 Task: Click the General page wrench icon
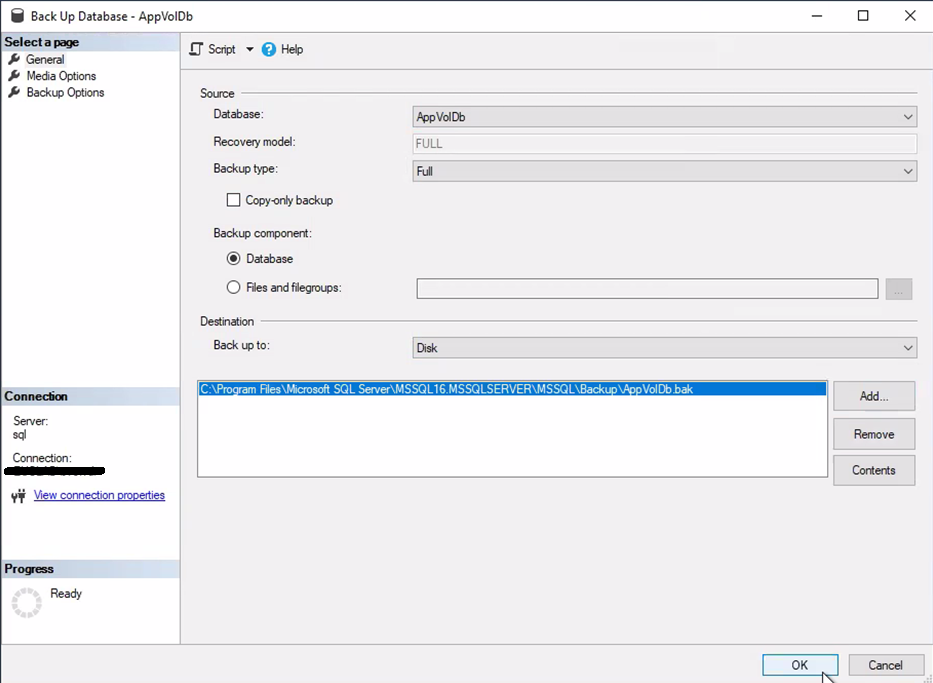[x=14, y=60]
